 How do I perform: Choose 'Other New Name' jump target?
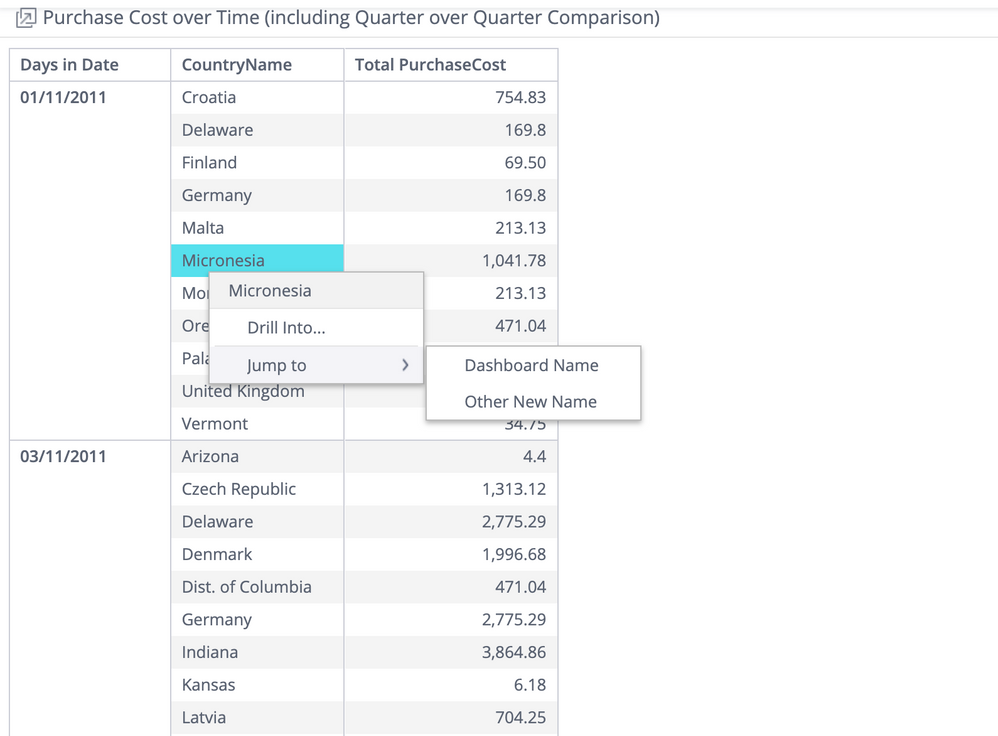(530, 402)
